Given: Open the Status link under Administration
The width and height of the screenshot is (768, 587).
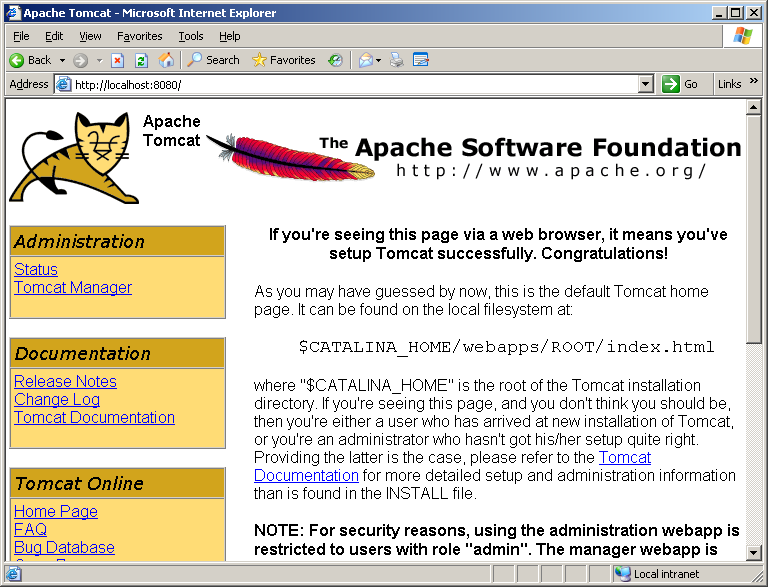Looking at the screenshot, I should (x=36, y=269).
